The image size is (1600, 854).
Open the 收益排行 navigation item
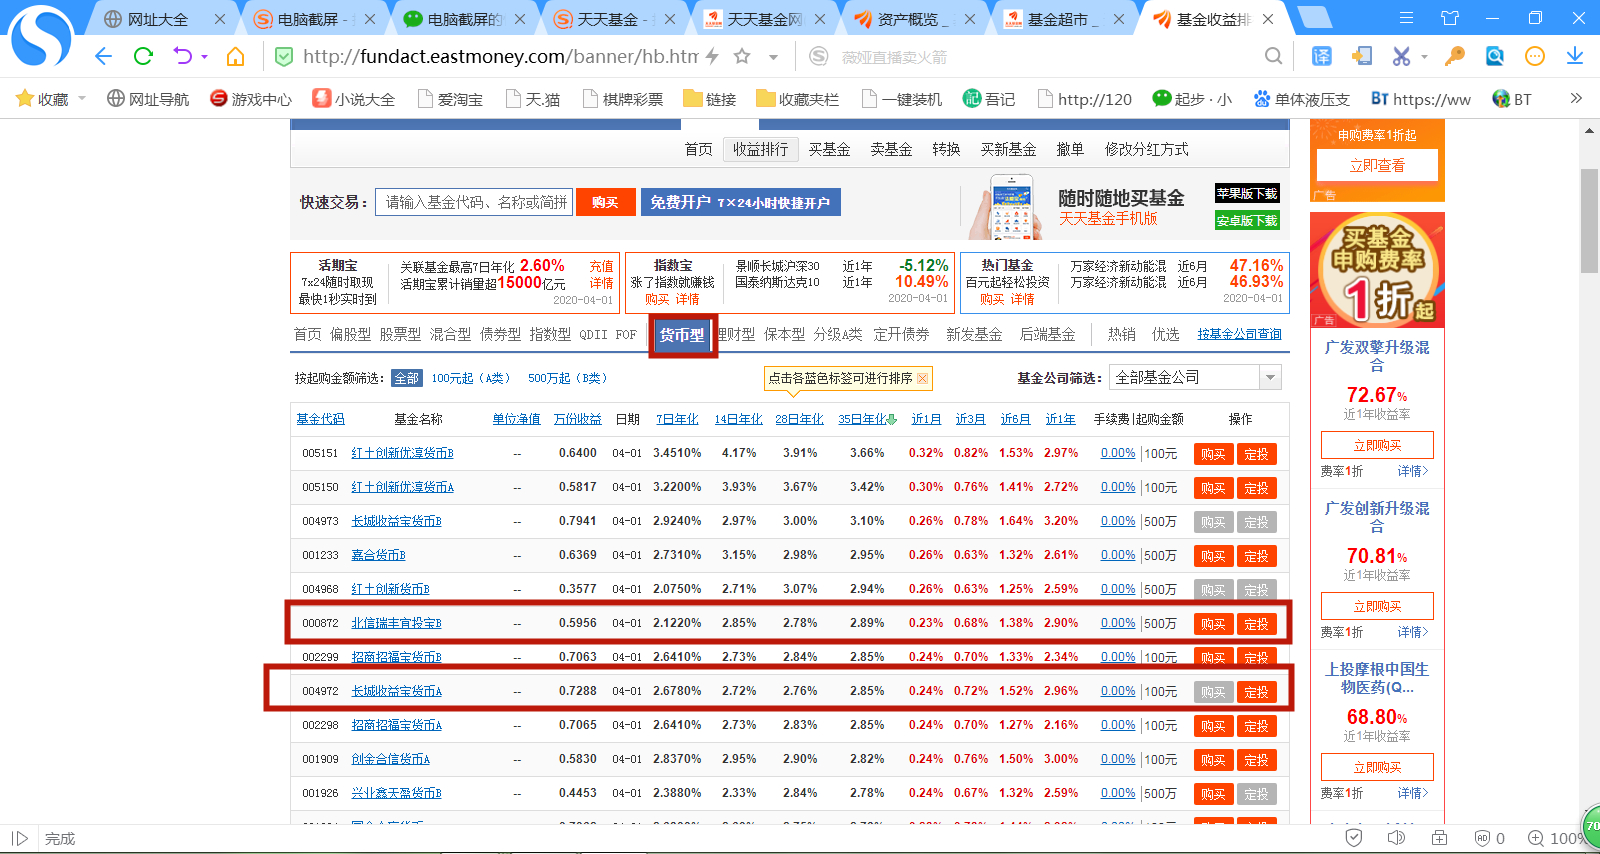click(x=760, y=149)
